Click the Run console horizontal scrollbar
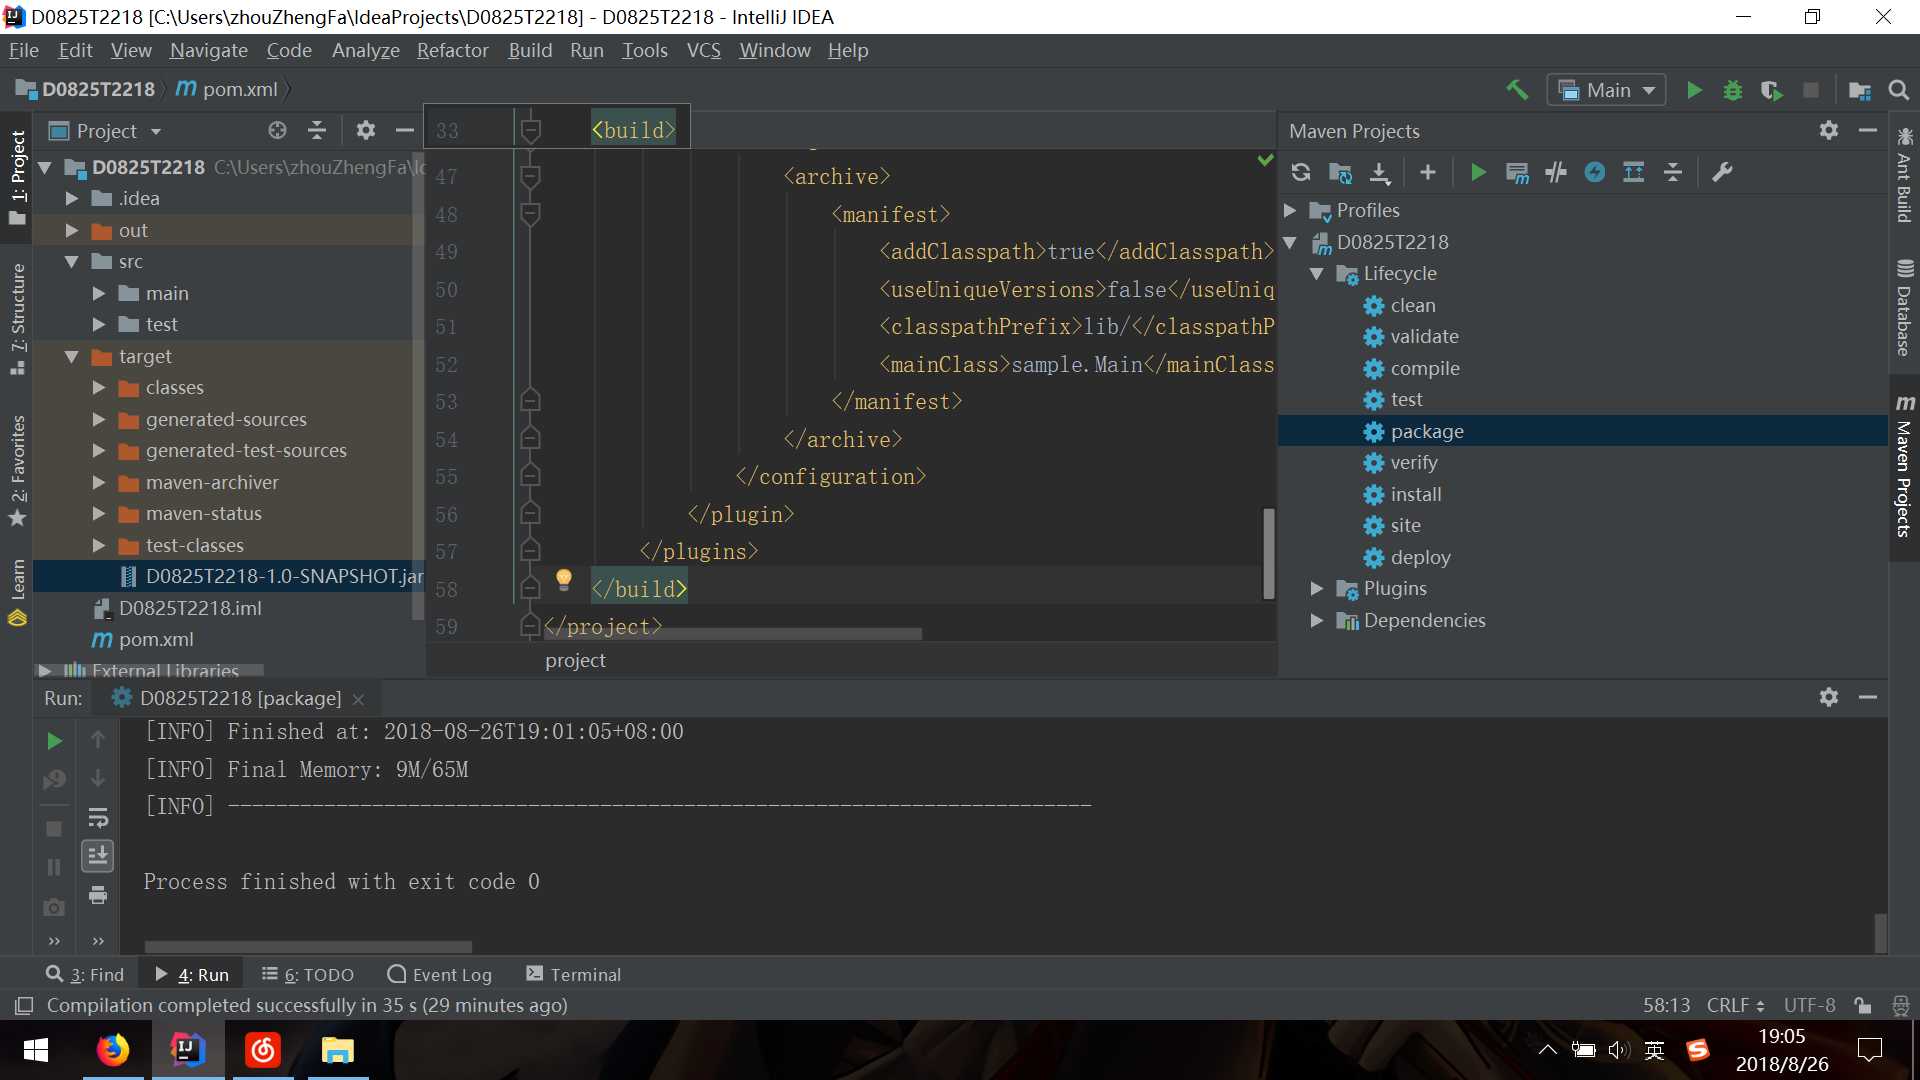 tap(308, 946)
